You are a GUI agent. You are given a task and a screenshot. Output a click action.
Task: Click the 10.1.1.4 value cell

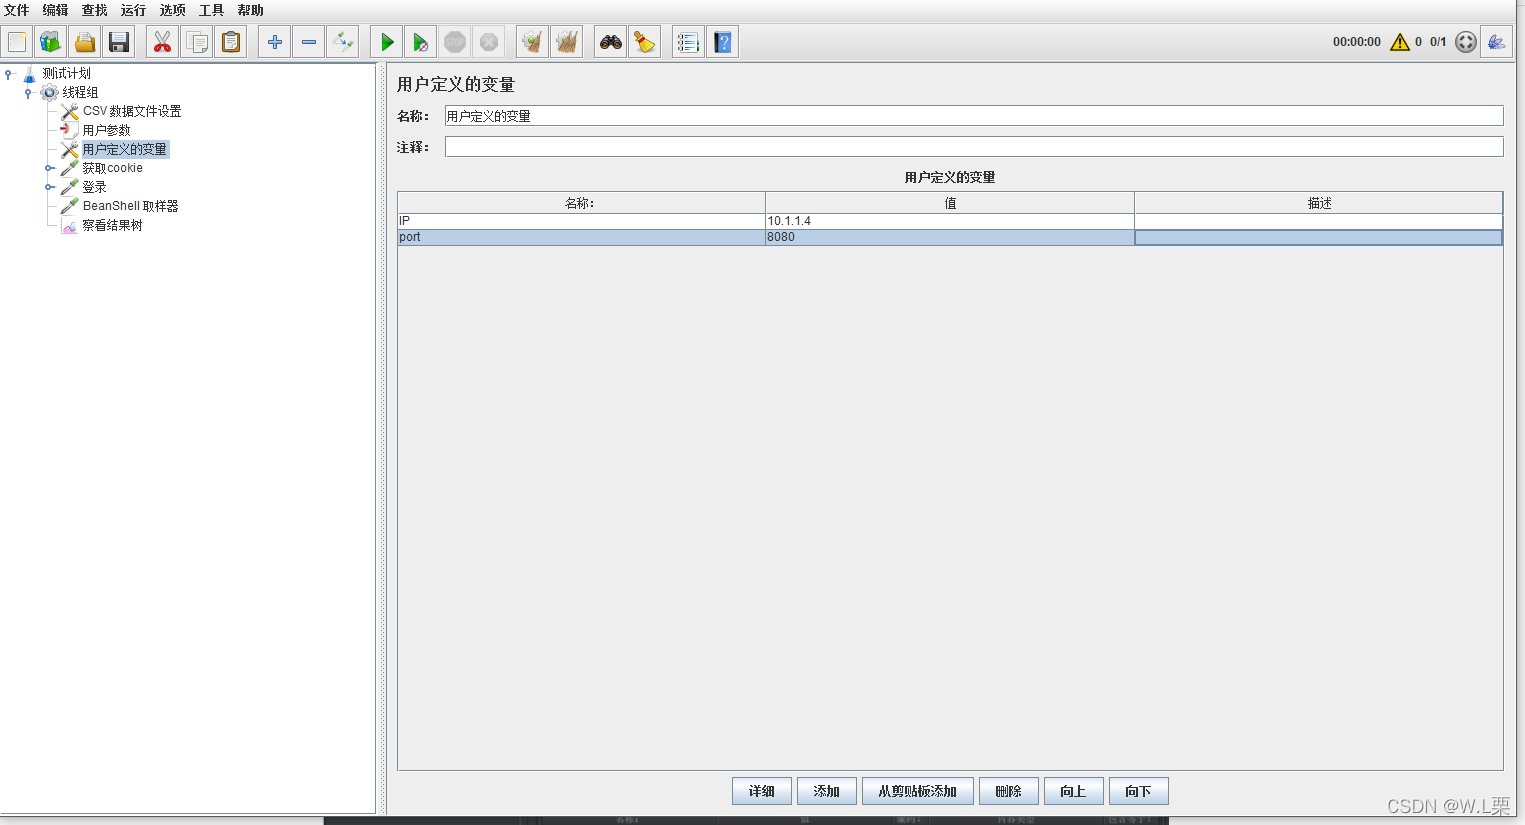coord(950,221)
